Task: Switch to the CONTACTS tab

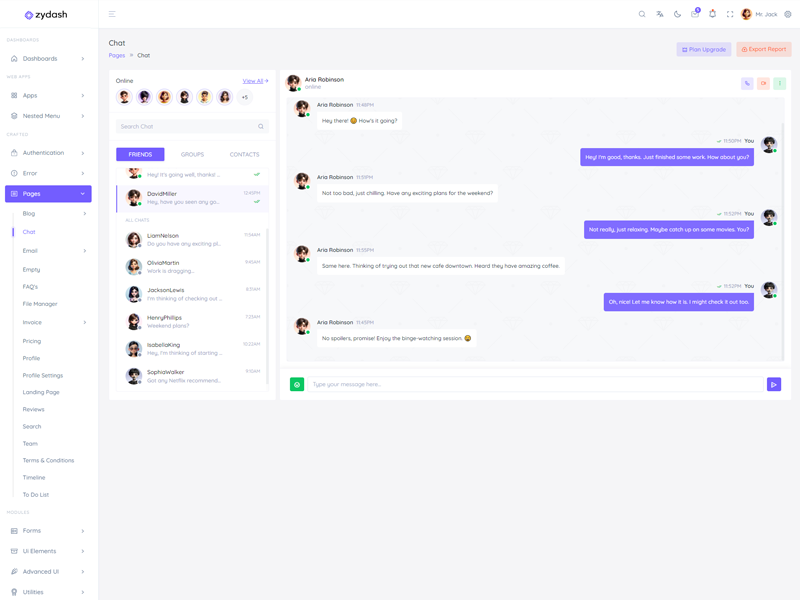Action: (244, 155)
